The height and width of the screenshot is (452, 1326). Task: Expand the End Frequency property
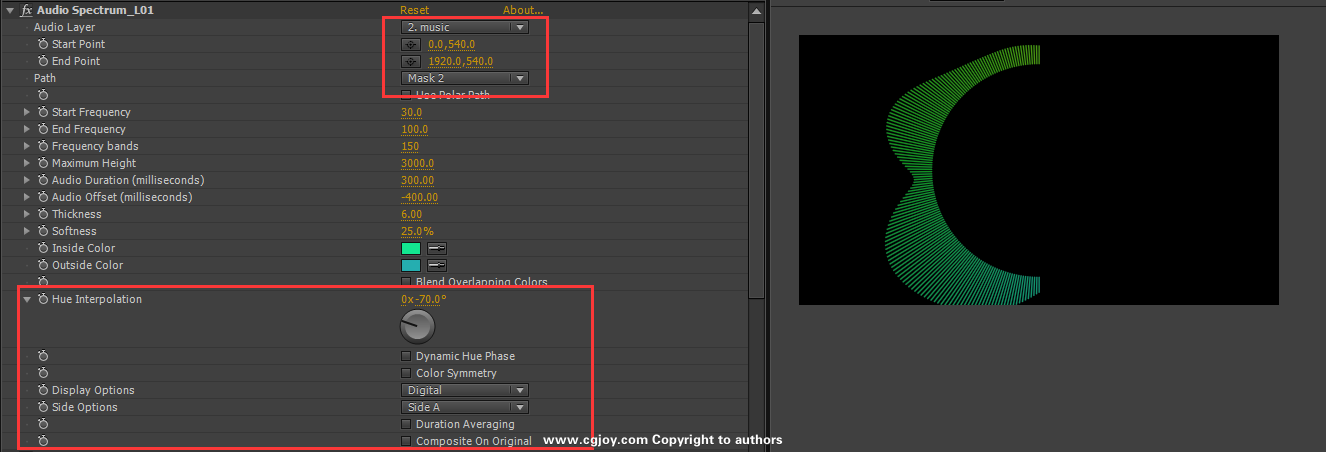pyautogui.click(x=27, y=129)
